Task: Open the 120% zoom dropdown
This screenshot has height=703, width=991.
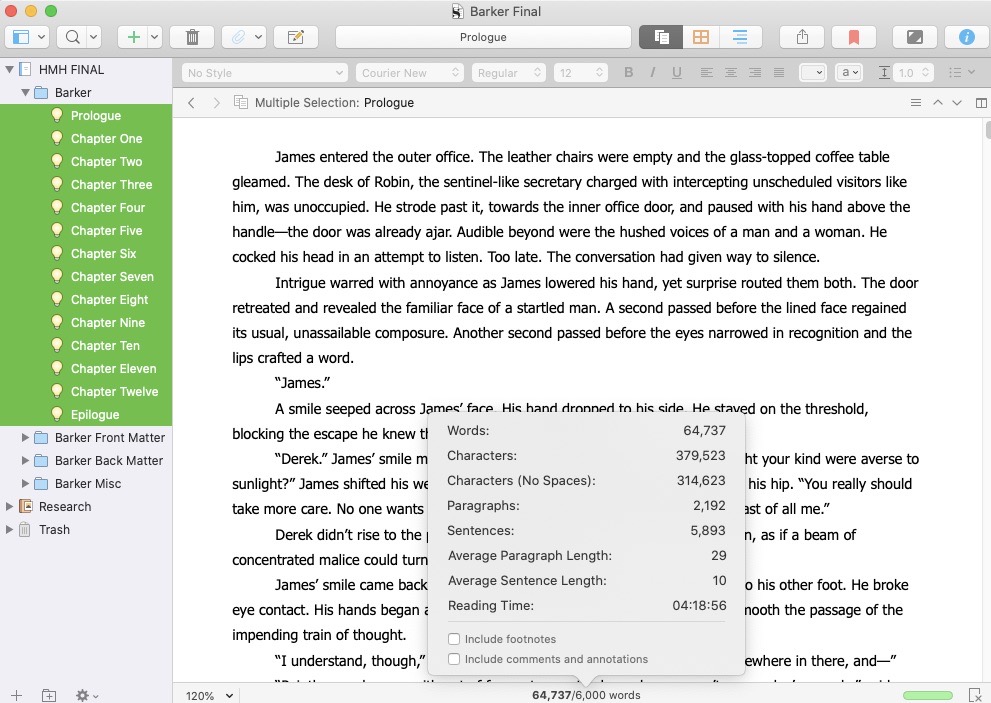Action: 209,695
